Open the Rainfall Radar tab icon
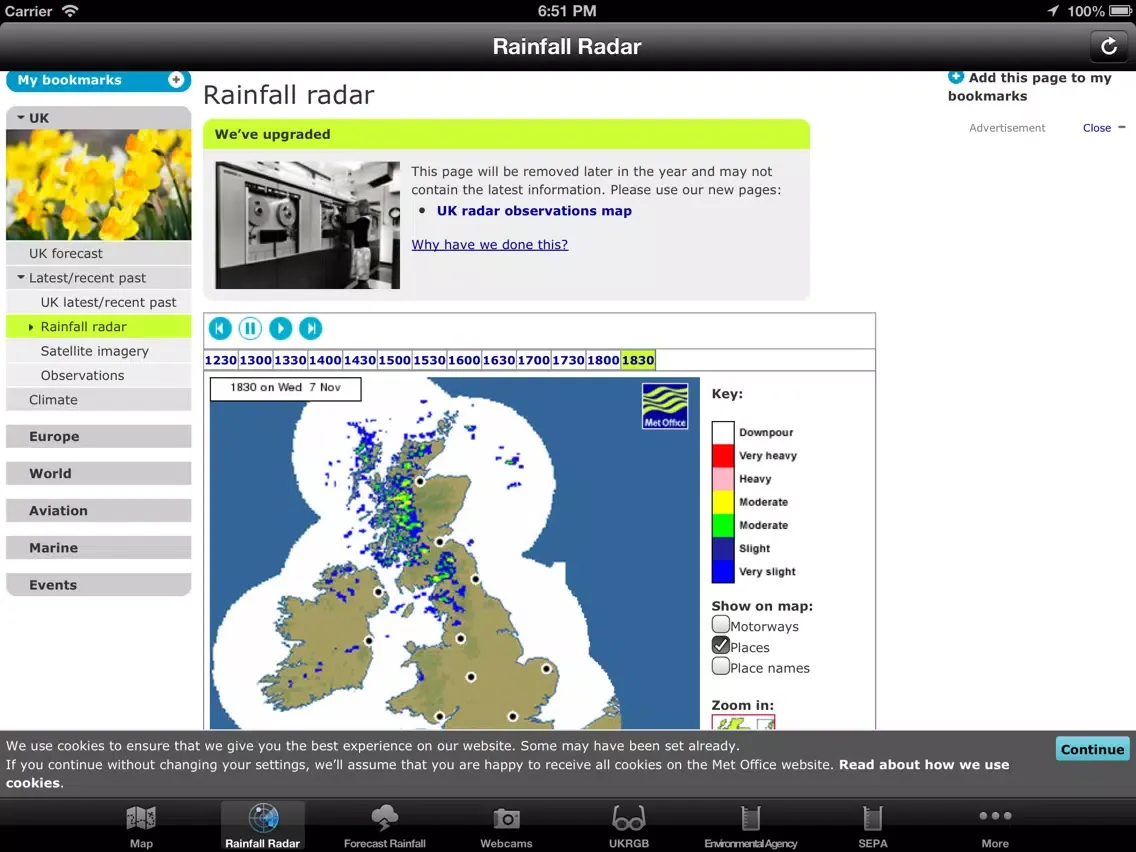 click(262, 826)
